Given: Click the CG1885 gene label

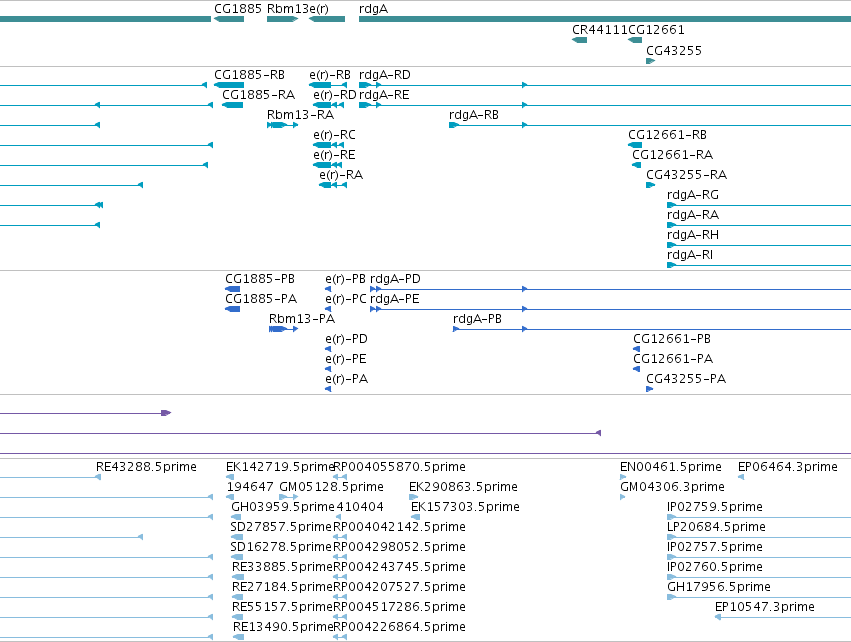Looking at the screenshot, I should coord(238,9).
